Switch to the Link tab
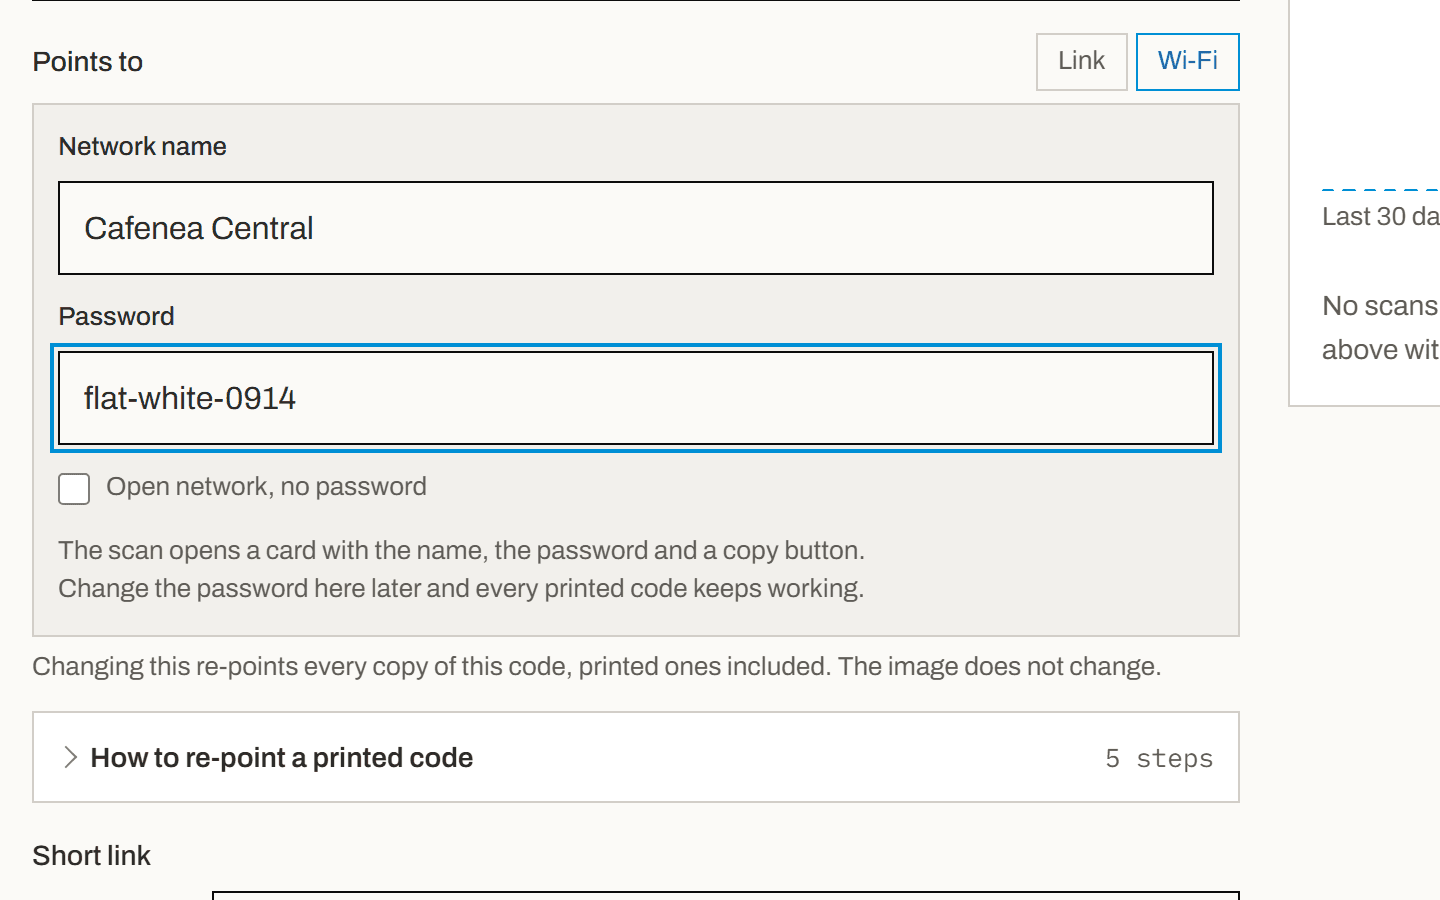1440x900 pixels. tap(1081, 62)
